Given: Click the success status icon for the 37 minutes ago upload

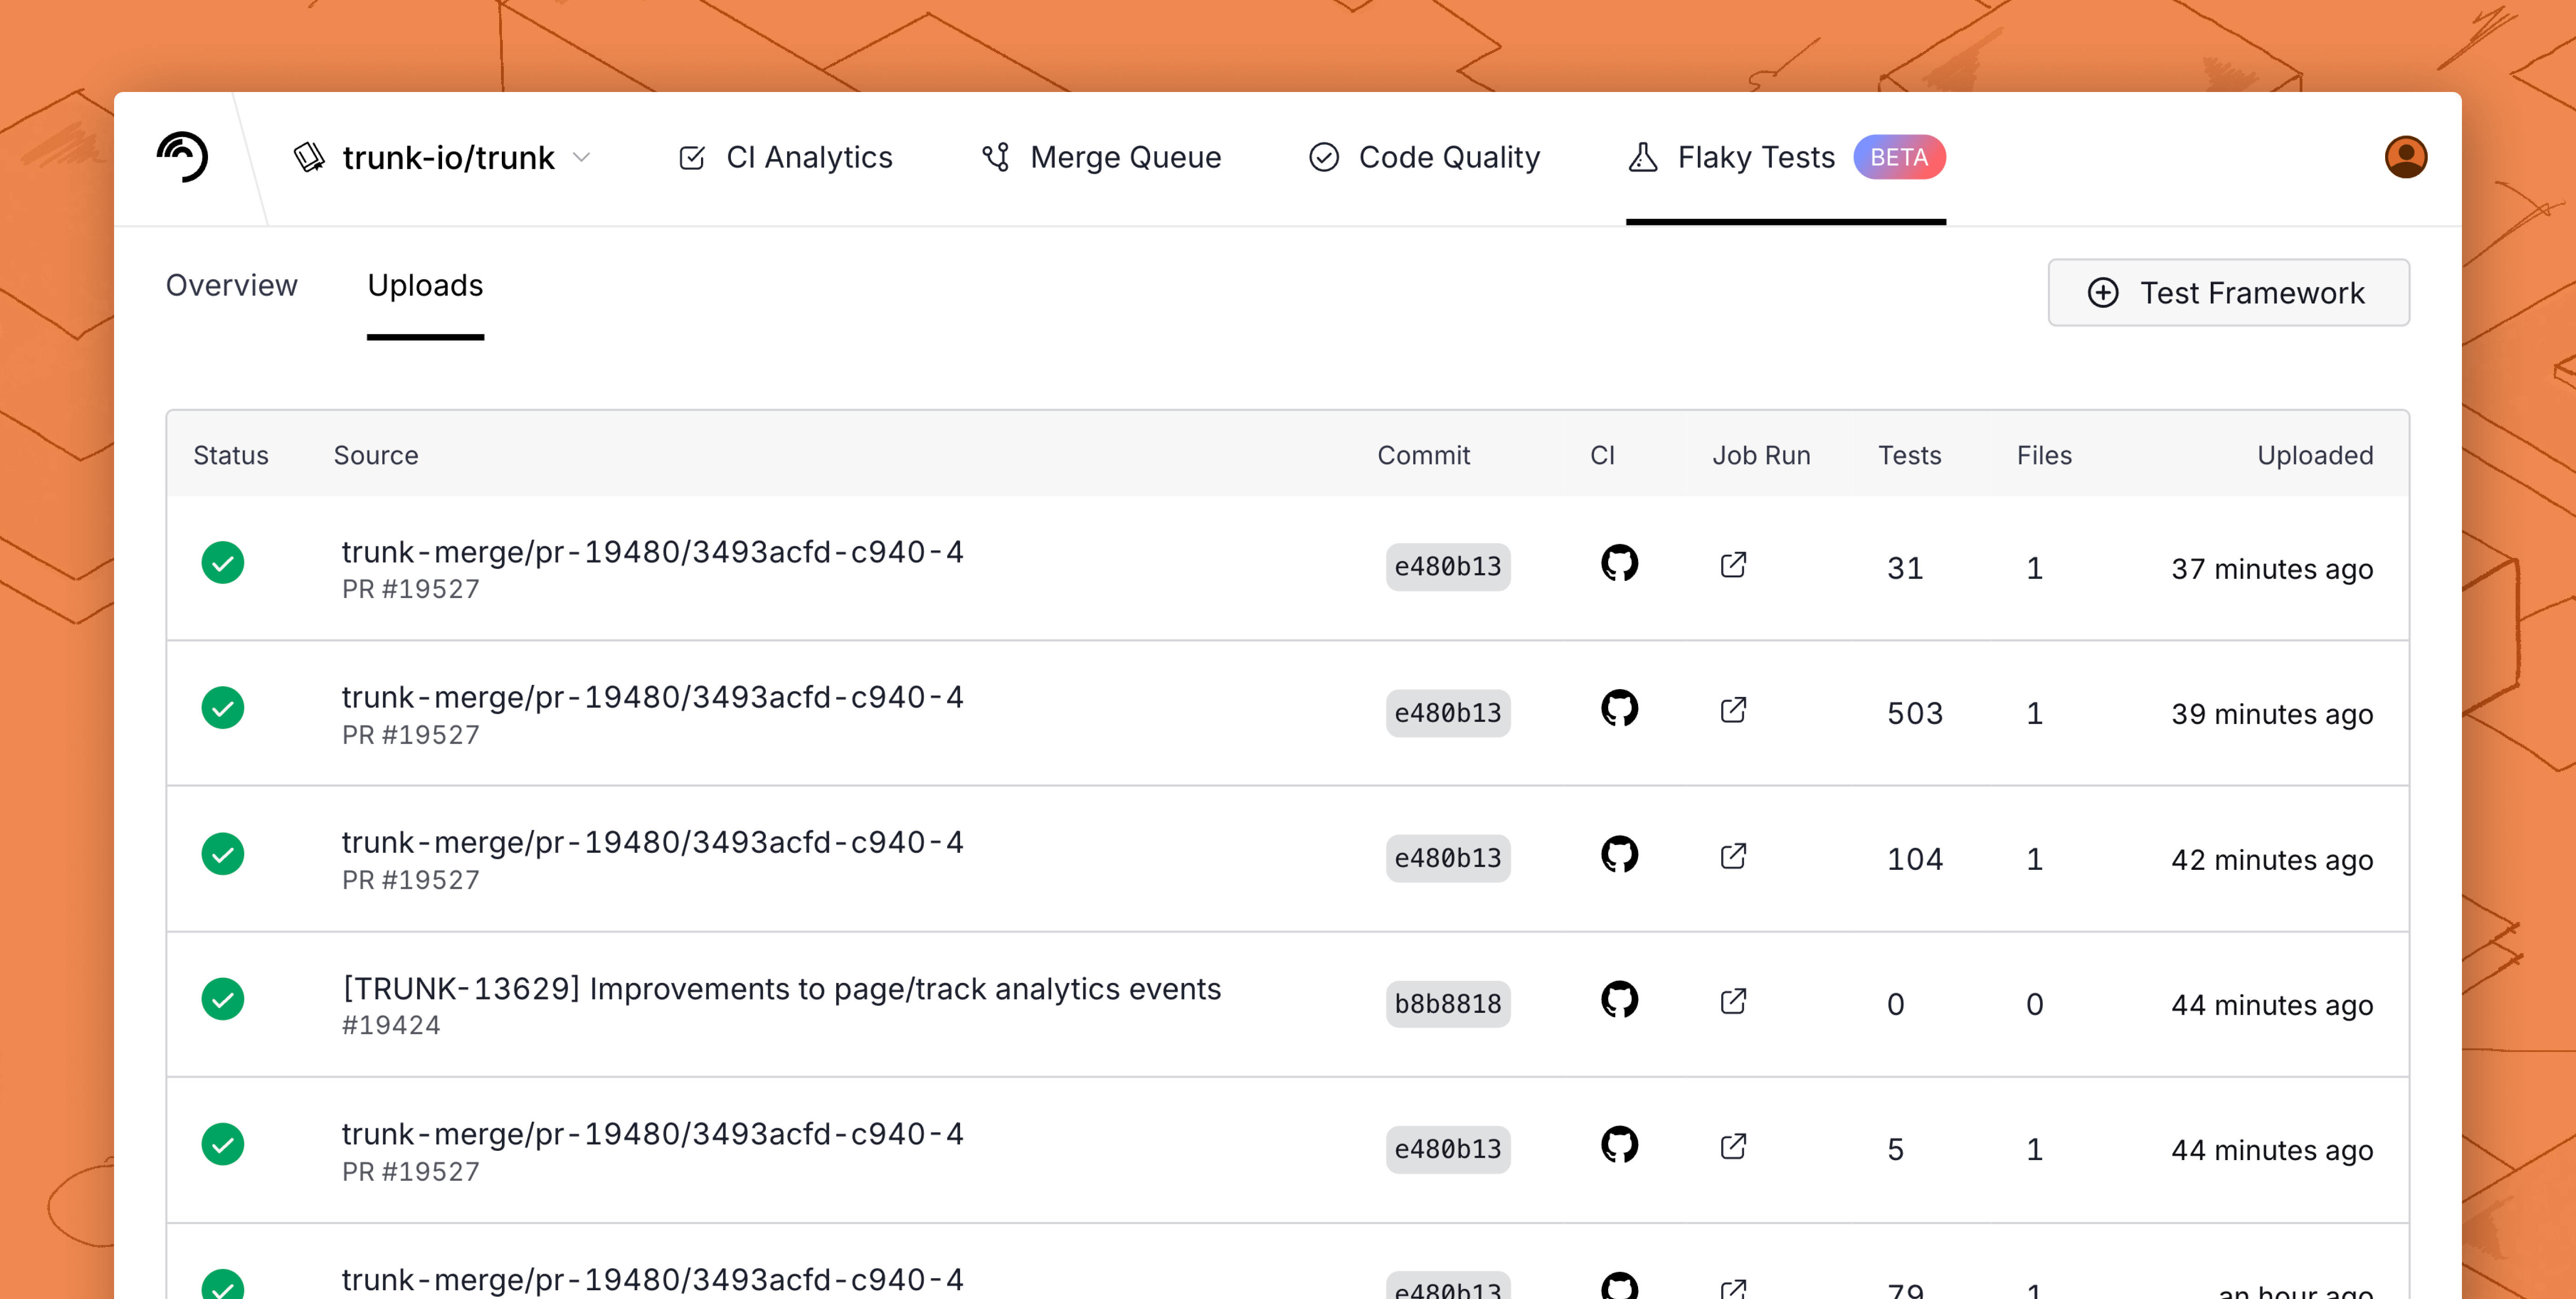Looking at the screenshot, I should click(223, 563).
